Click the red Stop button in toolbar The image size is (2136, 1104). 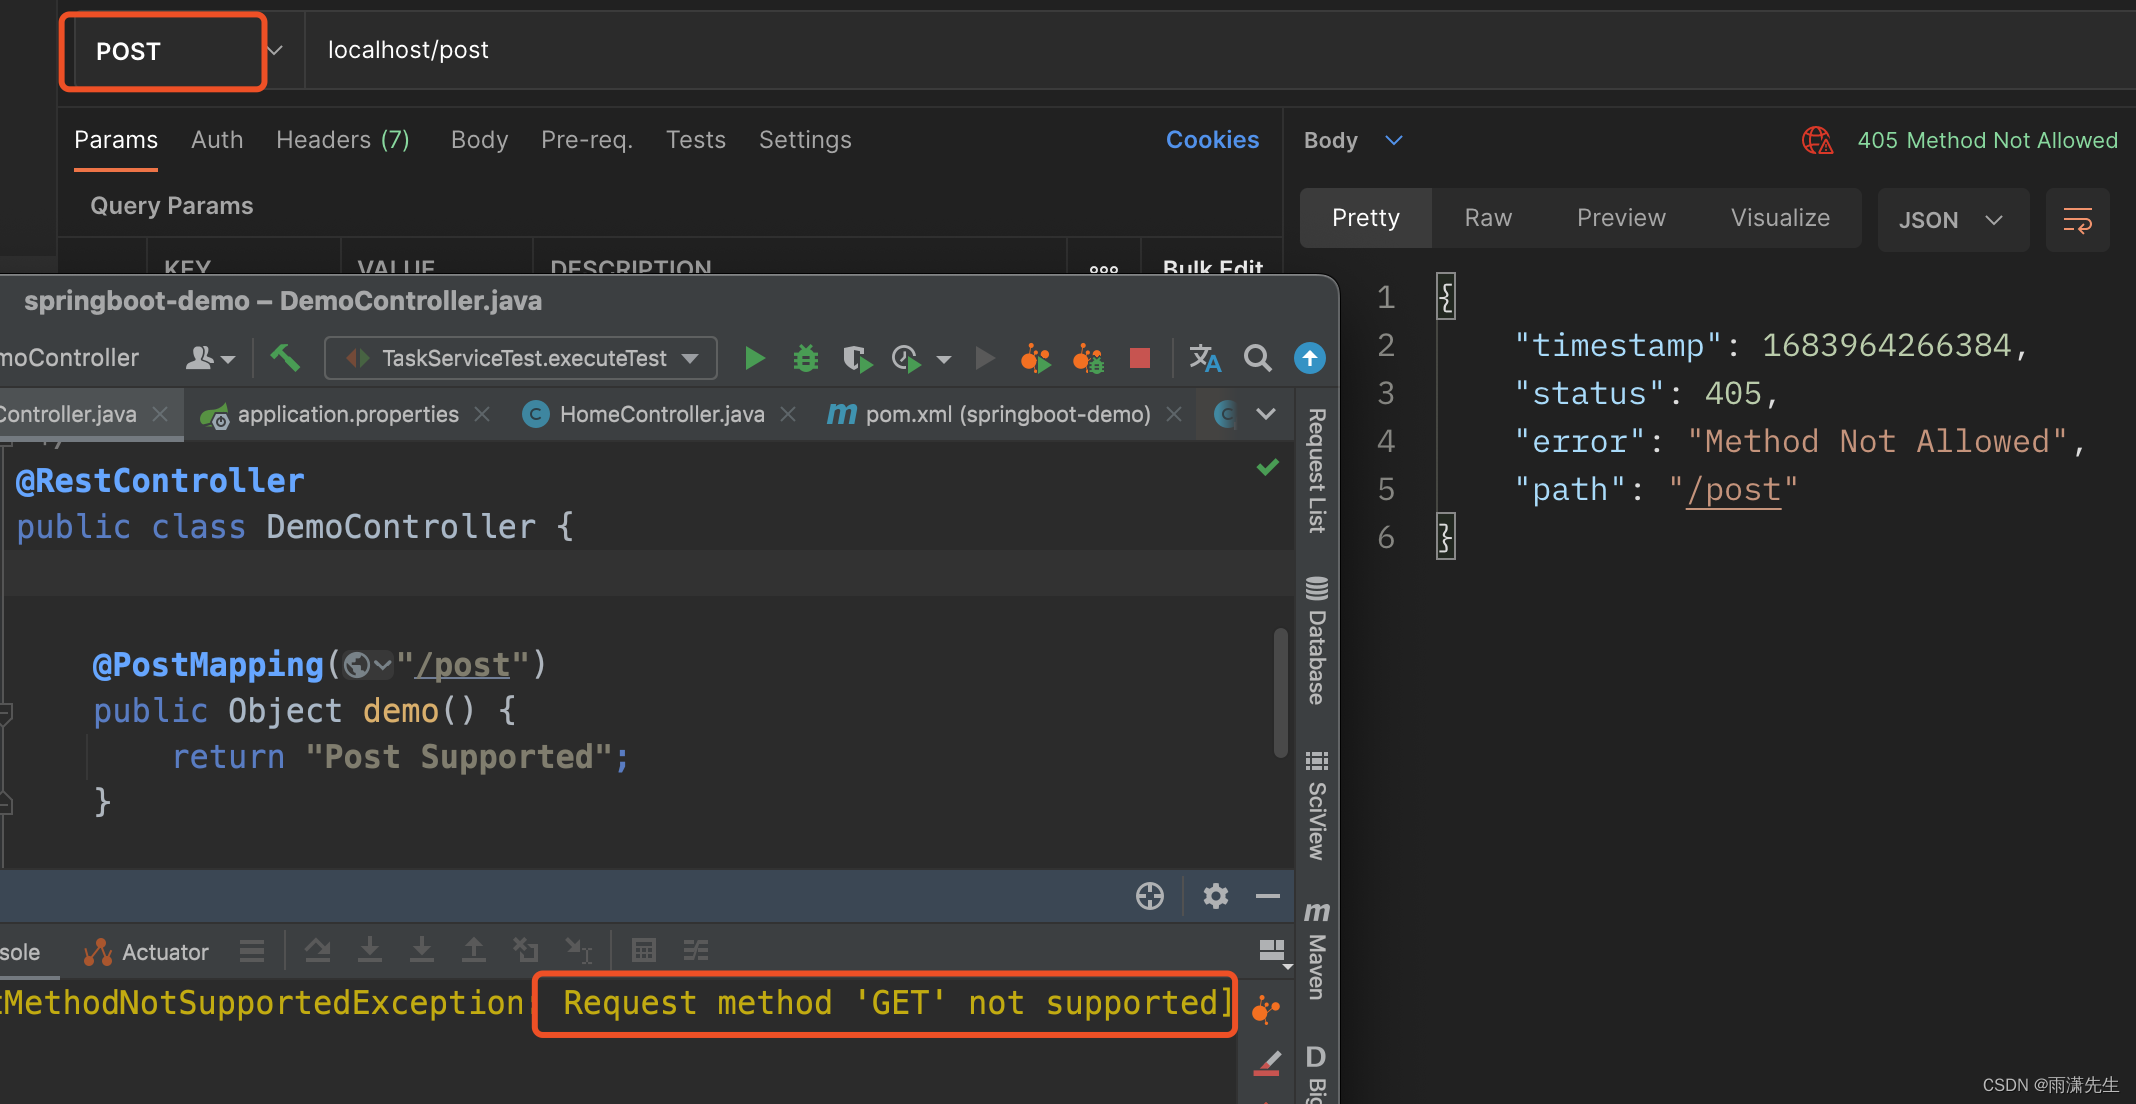(1139, 358)
